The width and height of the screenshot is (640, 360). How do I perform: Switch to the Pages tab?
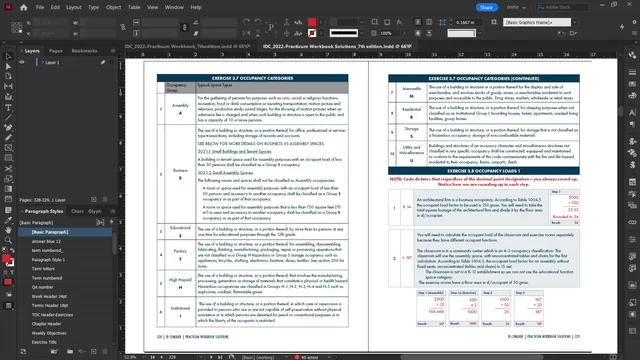point(56,51)
